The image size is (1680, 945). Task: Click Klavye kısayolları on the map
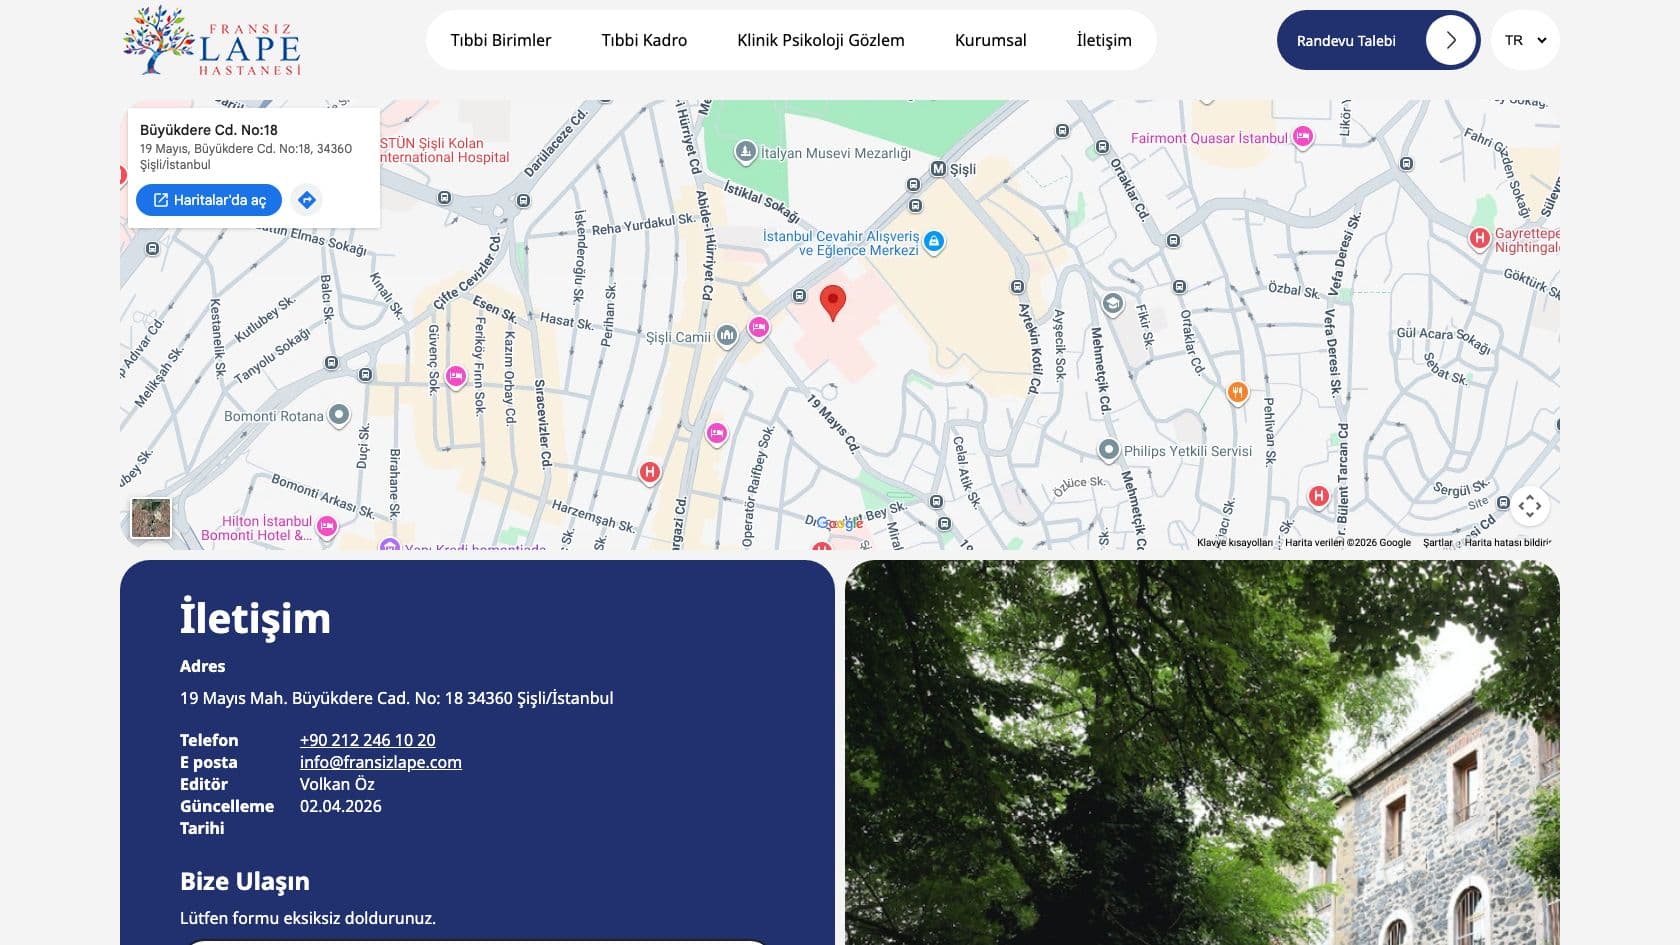[1235, 542]
